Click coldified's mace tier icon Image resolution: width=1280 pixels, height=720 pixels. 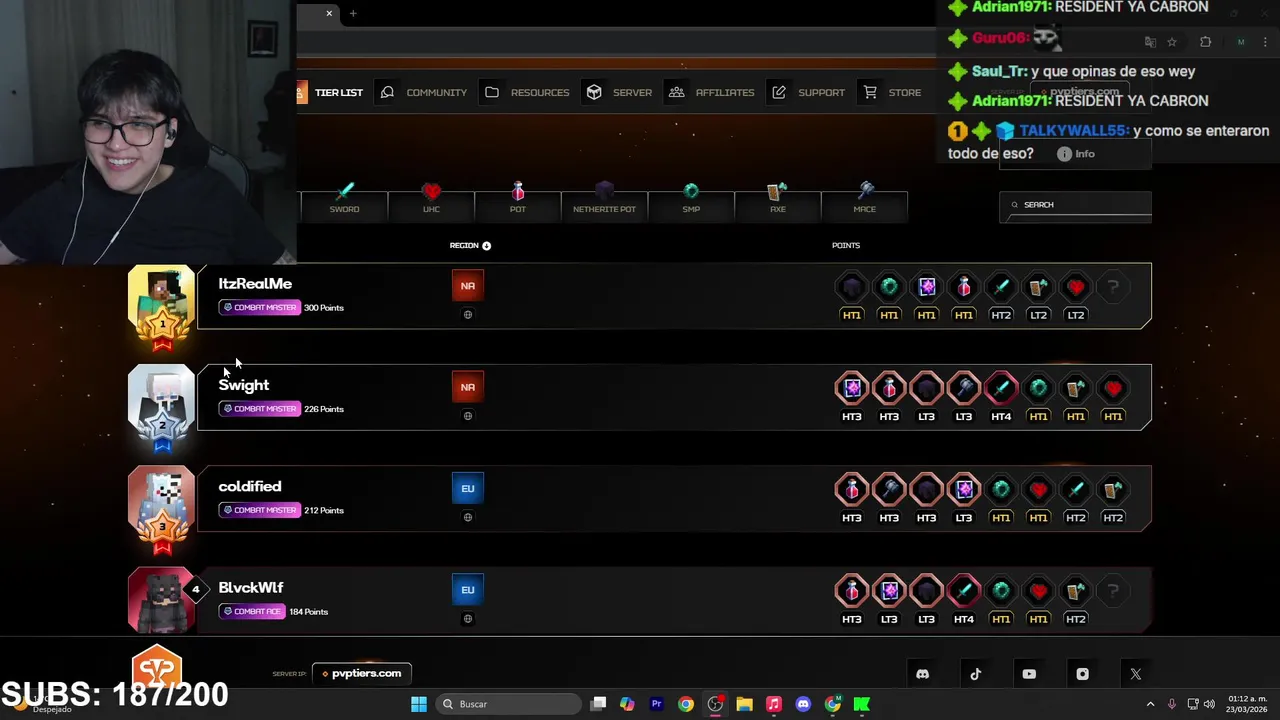(x=889, y=490)
